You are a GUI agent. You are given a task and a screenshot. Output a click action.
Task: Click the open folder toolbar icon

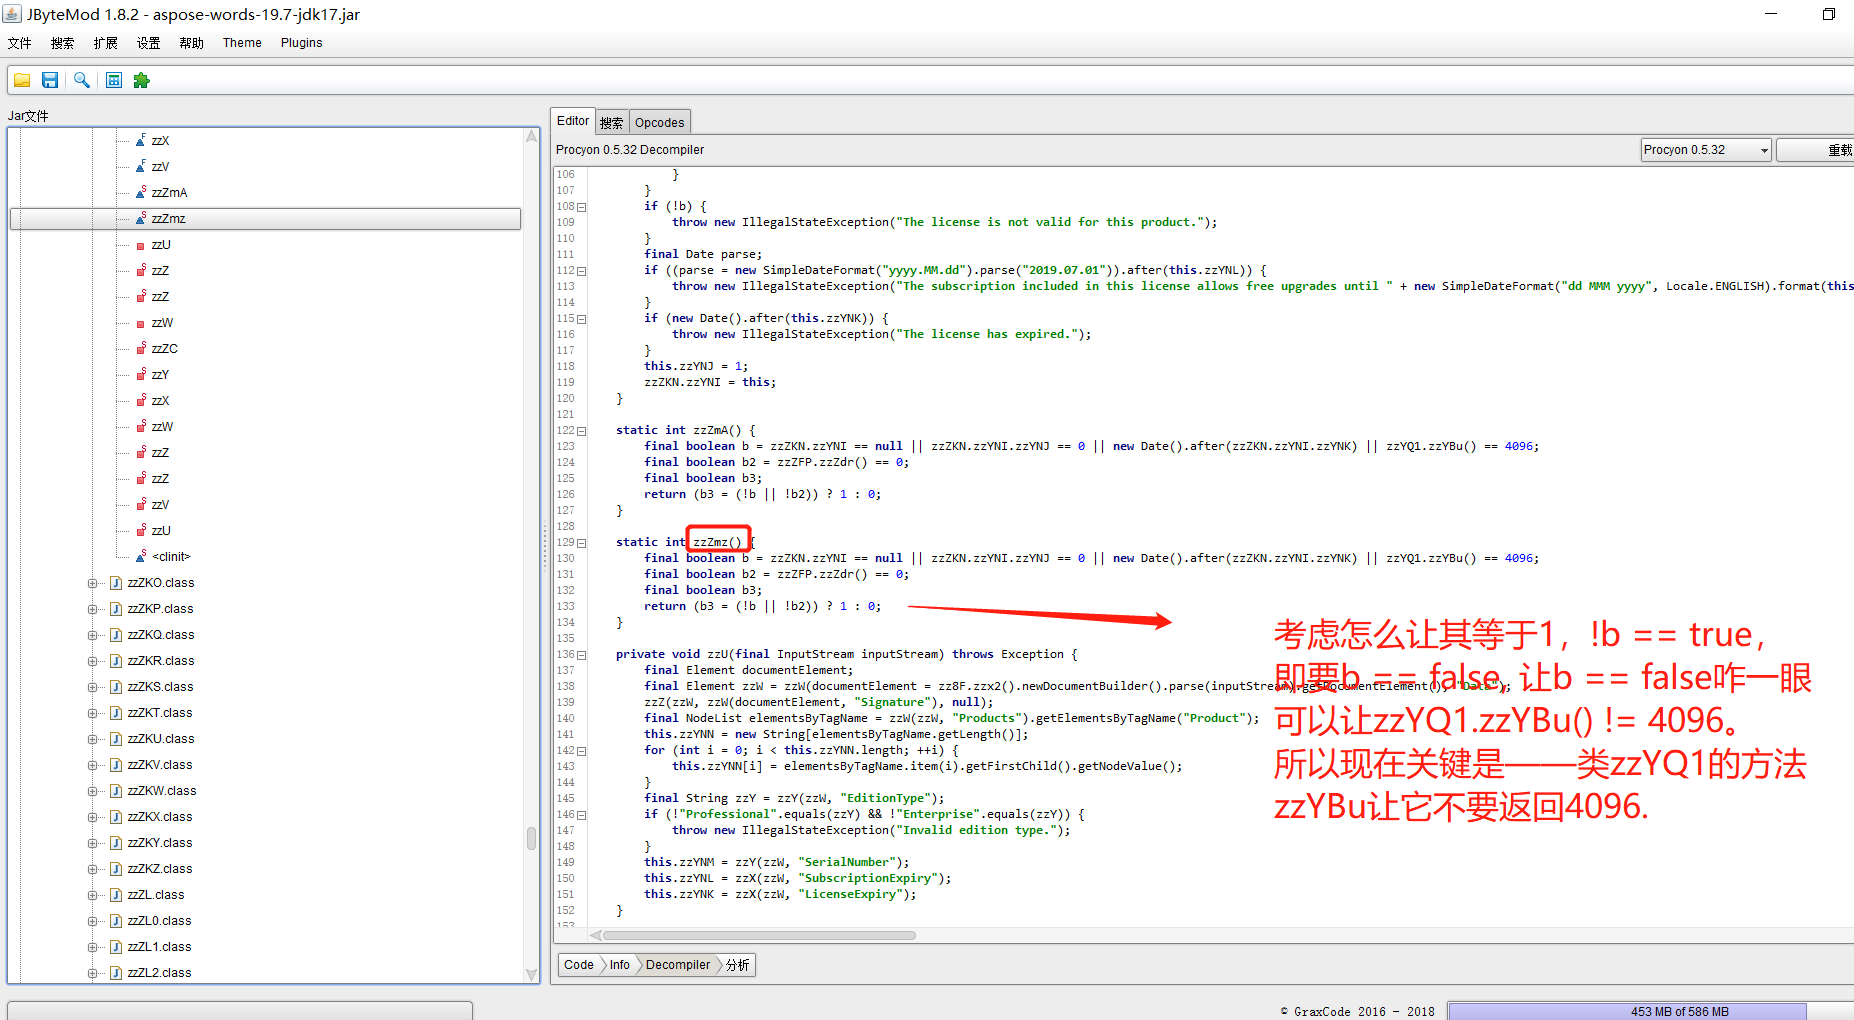click(x=22, y=80)
